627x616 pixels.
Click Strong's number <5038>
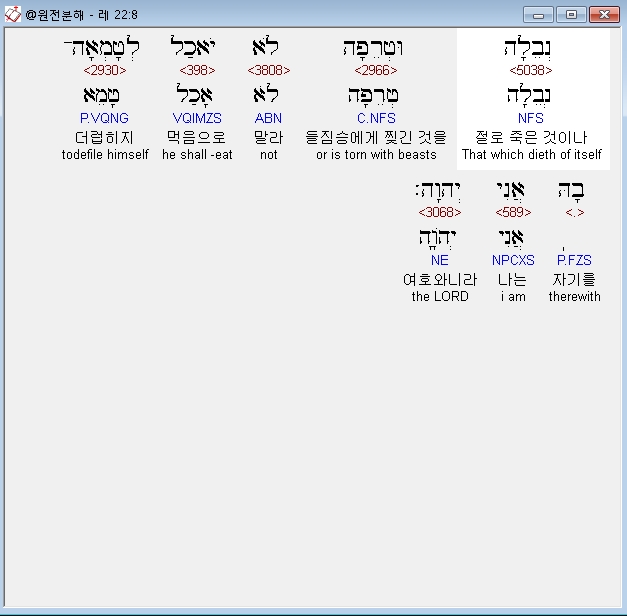[531, 70]
